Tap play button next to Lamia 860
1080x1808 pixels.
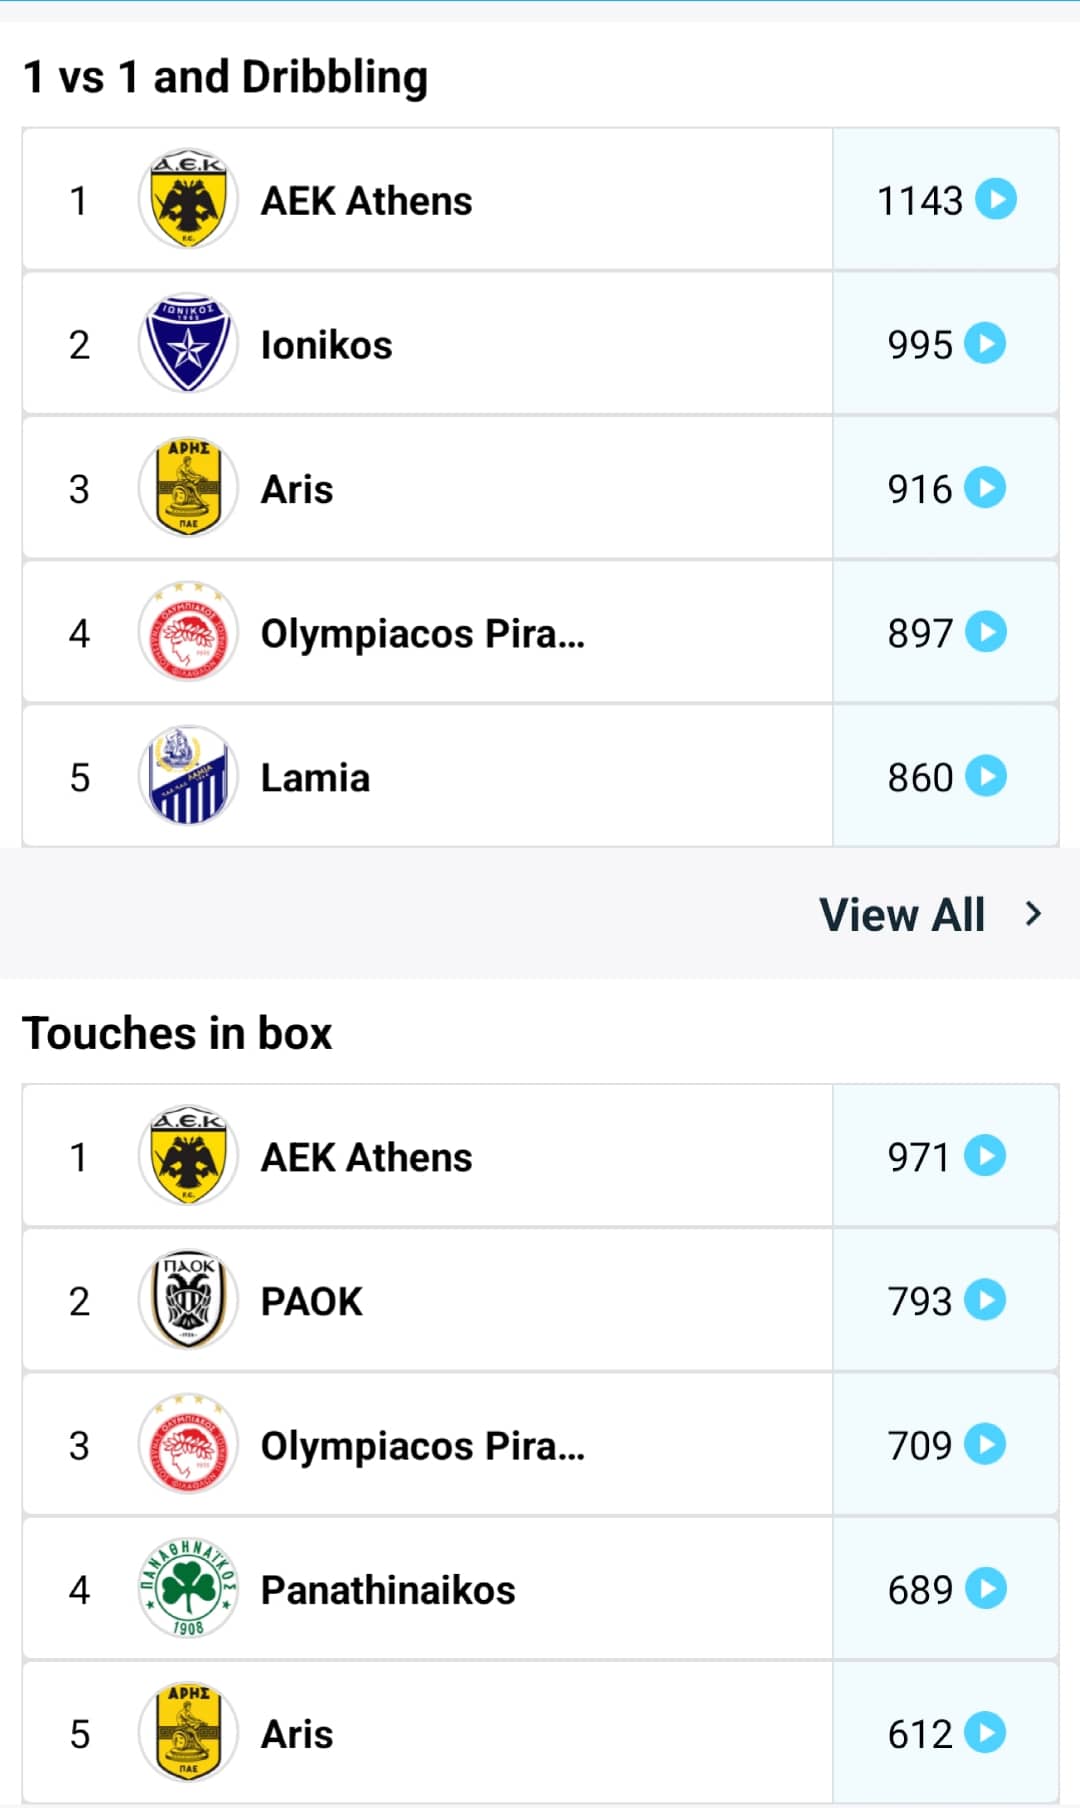coord(985,777)
